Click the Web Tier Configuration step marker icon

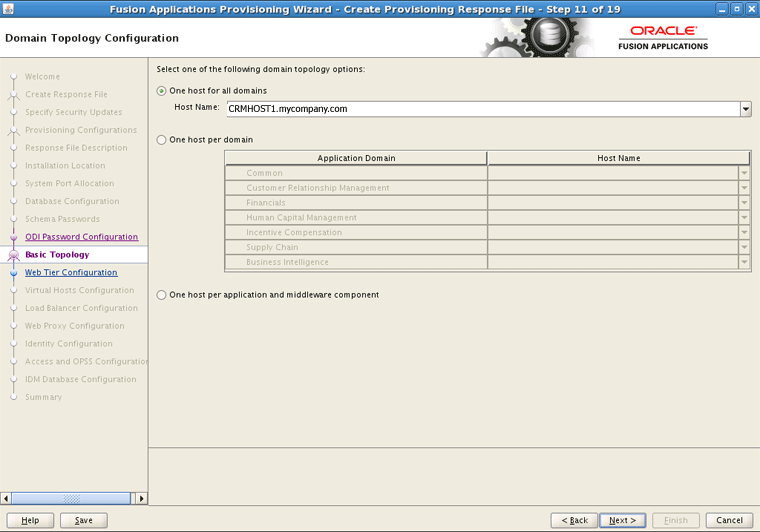(x=14, y=273)
